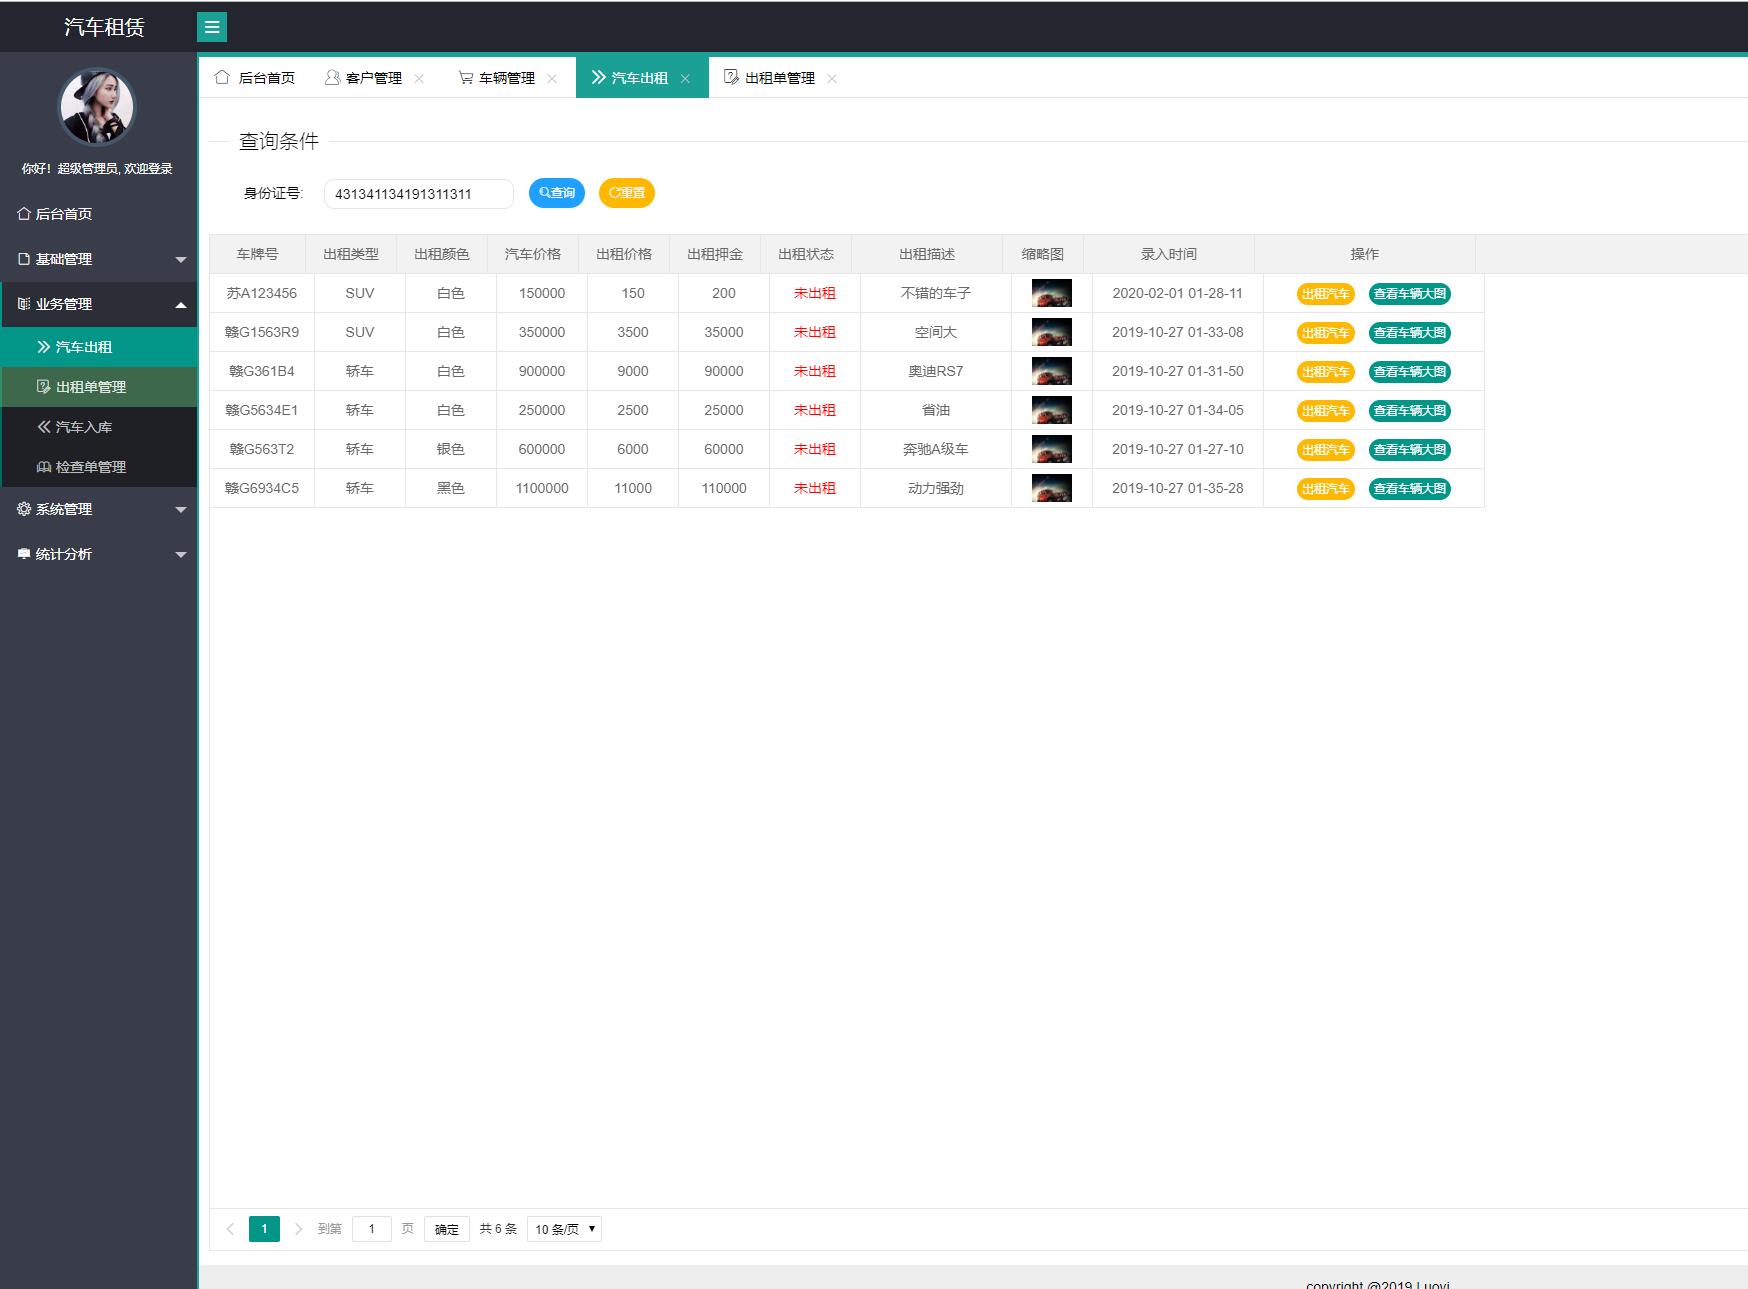Go to previous page arrow in pagination
Image resolution: width=1748 pixels, height=1289 pixels.
(x=230, y=1229)
